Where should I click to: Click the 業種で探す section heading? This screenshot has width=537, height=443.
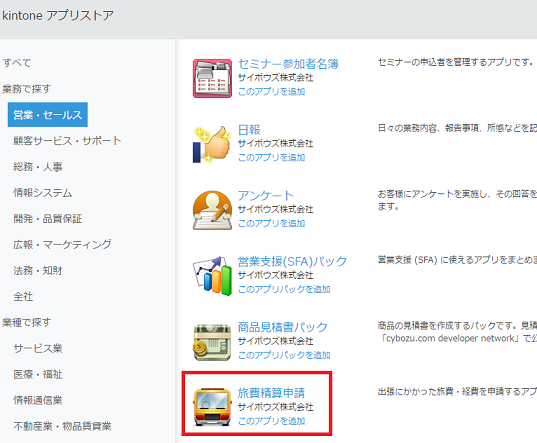tap(27, 322)
